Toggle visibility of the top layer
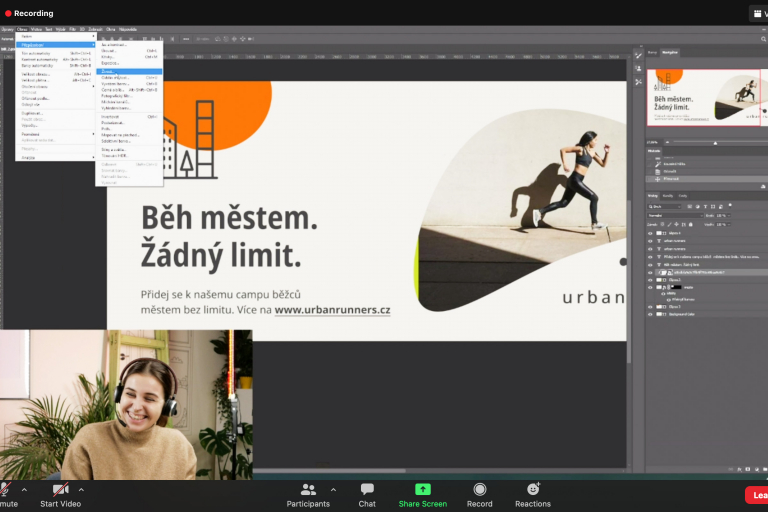Viewport: 768px width, 512px height. 650,231
